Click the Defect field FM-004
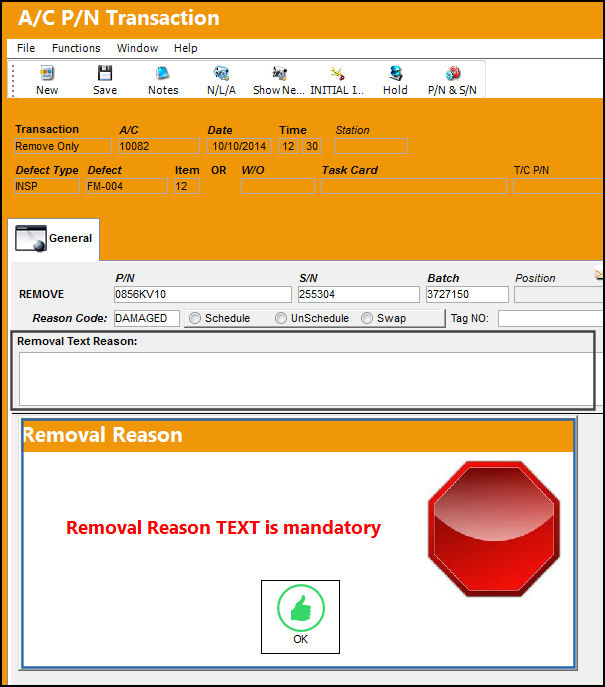The width and height of the screenshot is (605, 687). click(127, 186)
